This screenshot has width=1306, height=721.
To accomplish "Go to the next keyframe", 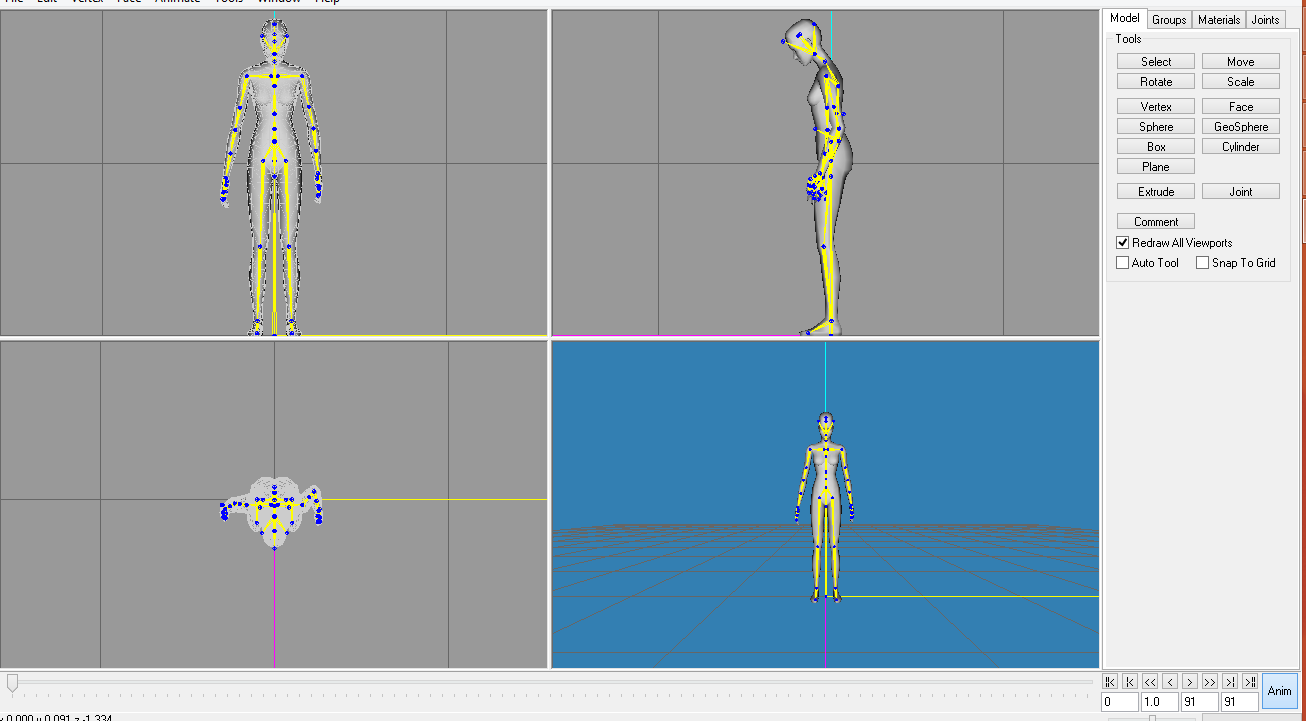I will point(1230,681).
